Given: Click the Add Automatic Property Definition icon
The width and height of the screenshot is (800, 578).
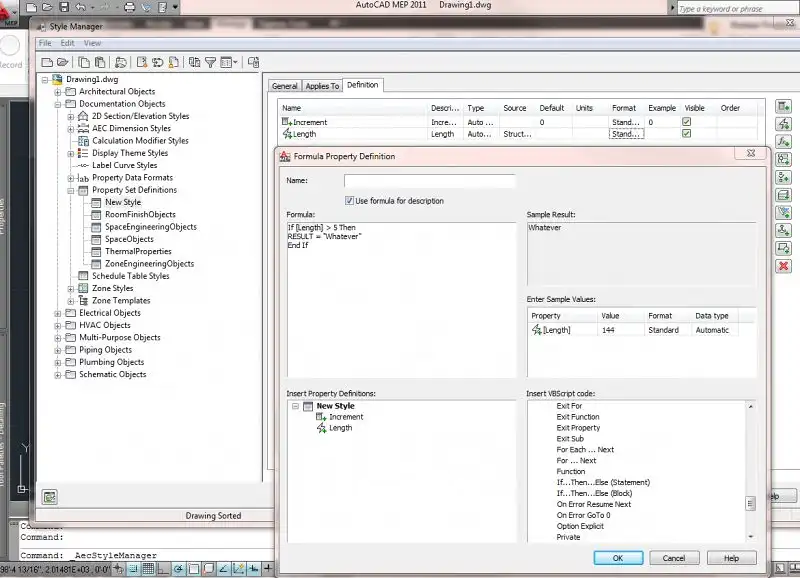Looking at the screenshot, I should coord(783,124).
